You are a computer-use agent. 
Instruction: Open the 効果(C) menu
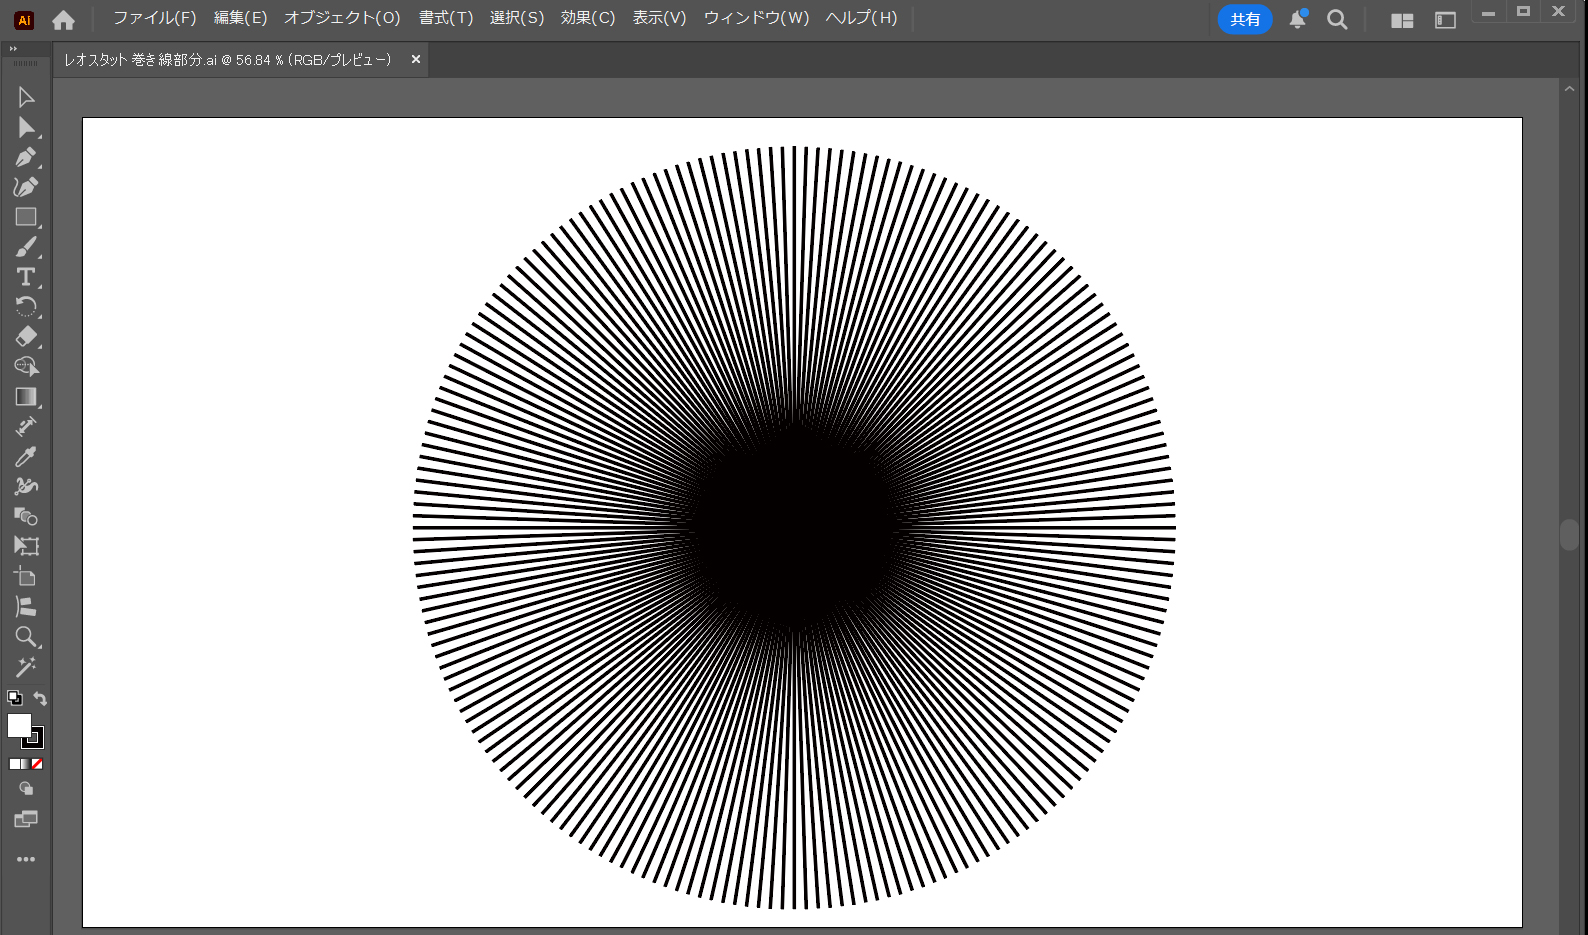pyautogui.click(x=587, y=18)
